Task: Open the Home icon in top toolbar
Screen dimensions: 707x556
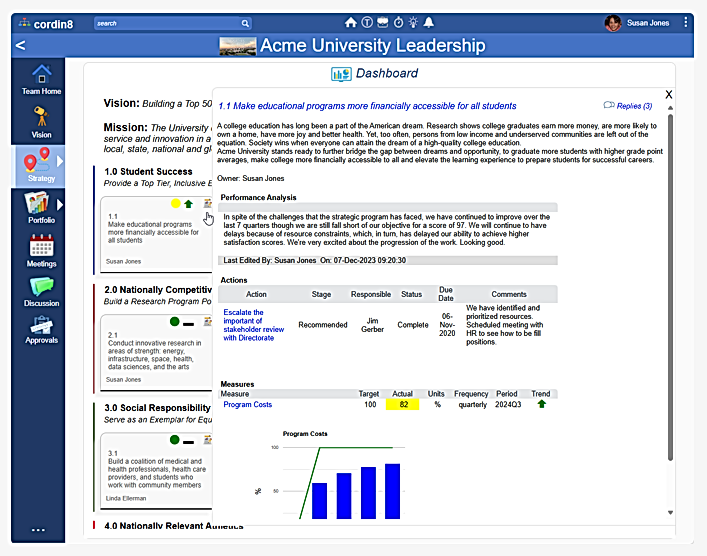Action: (350, 23)
